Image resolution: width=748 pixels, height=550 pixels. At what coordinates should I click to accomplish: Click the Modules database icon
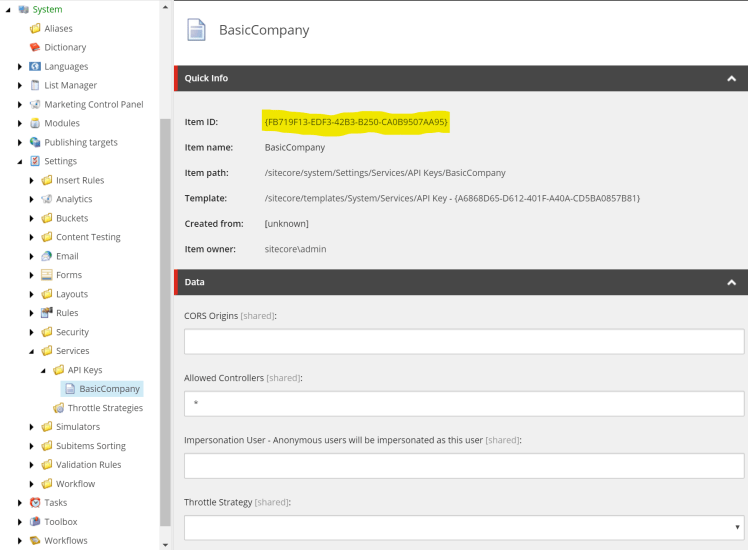click(x=35, y=123)
